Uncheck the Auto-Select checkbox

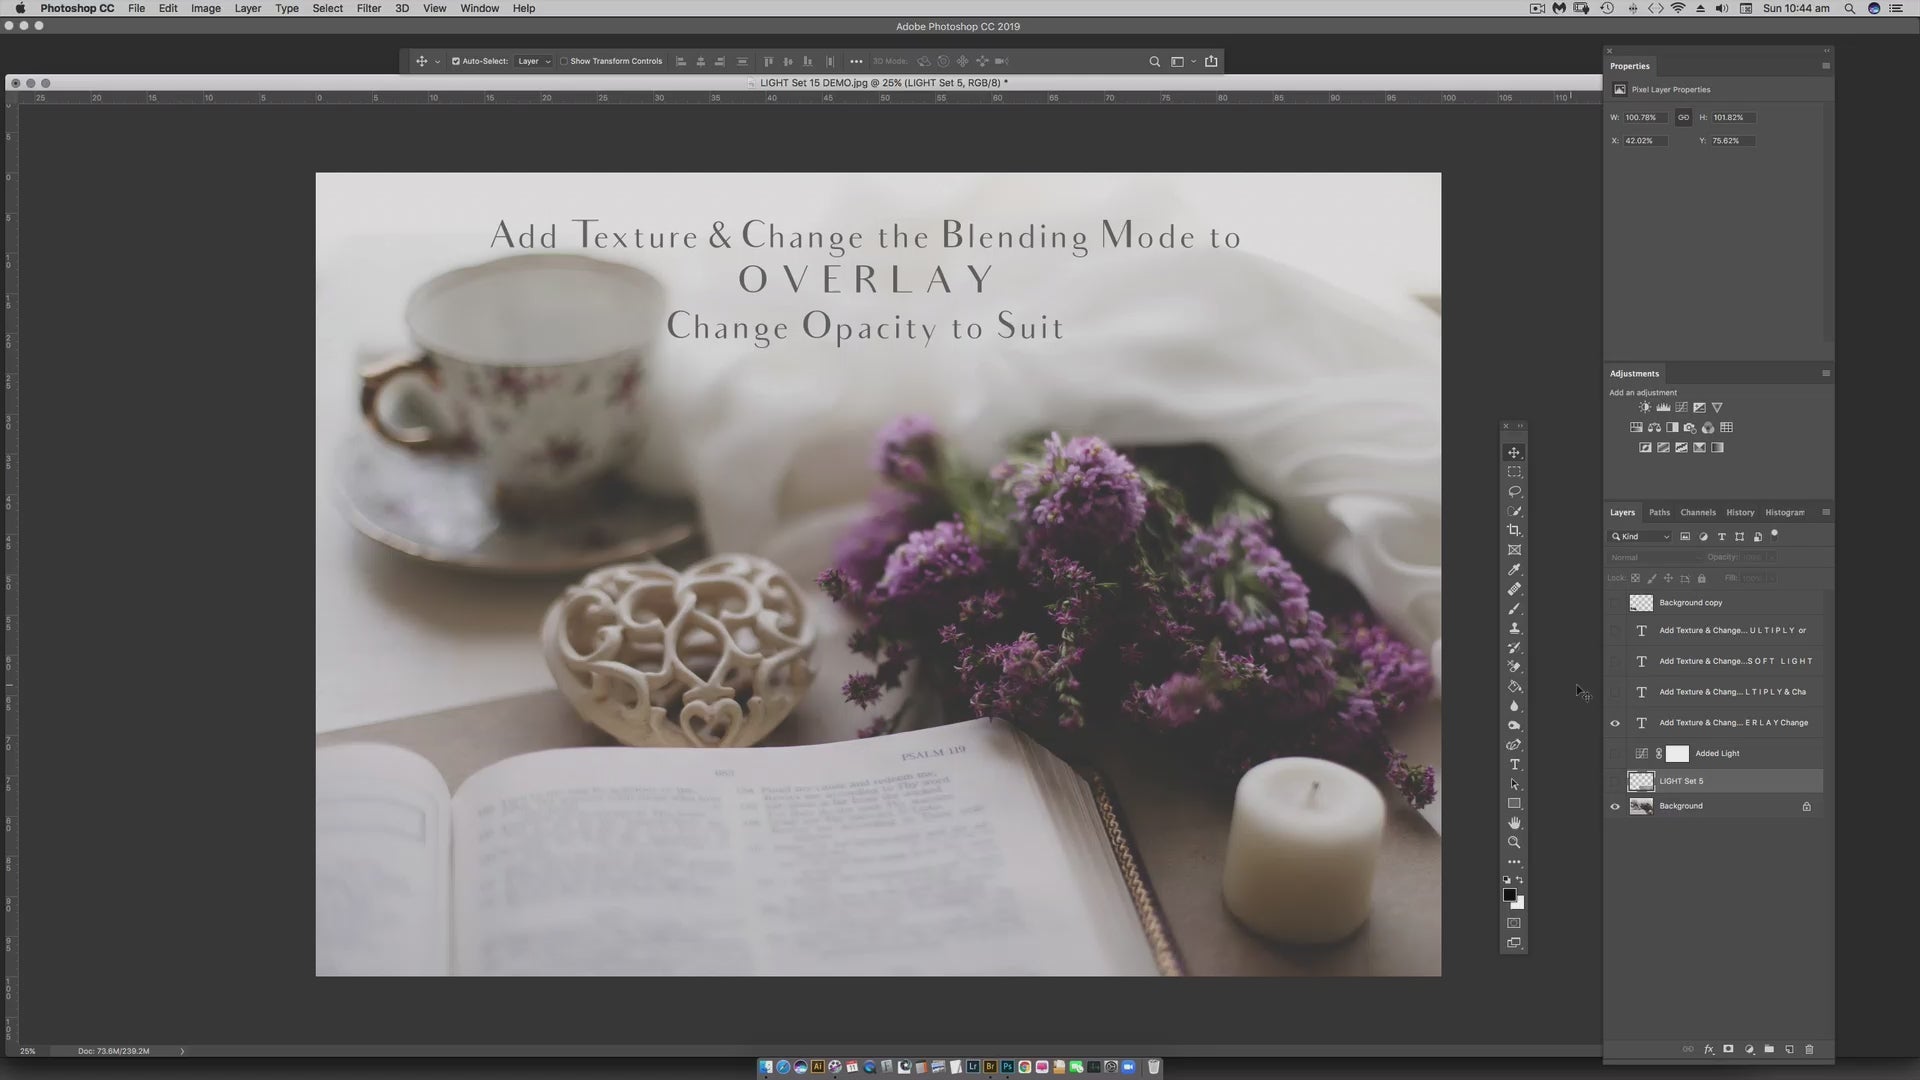point(456,61)
